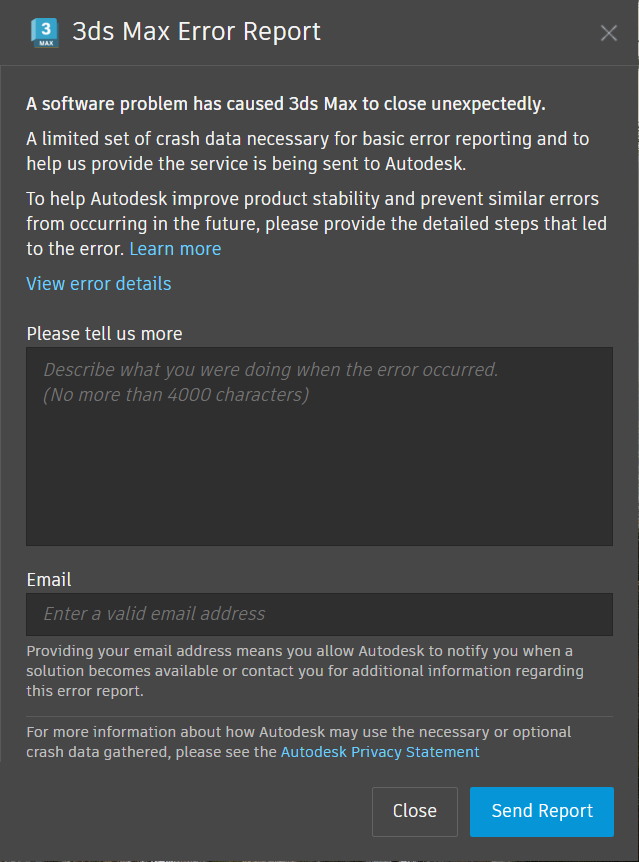
Task: Click the 'Enter a valid email address' placeholder
Action: [155, 614]
